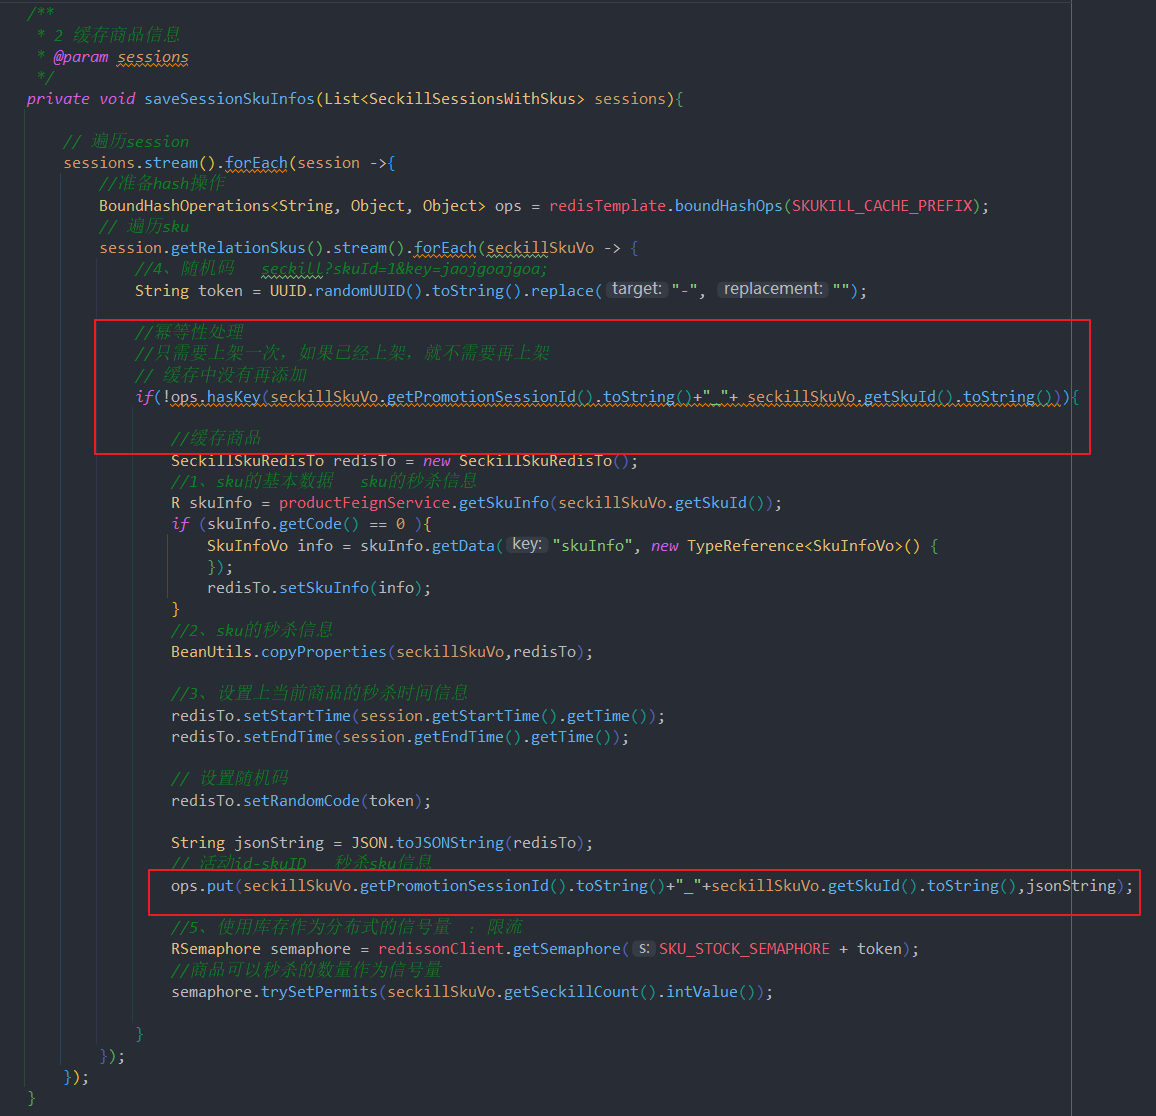This screenshot has width=1156, height=1116.
Task: Click the randomUUID method call
Action: (x=360, y=290)
